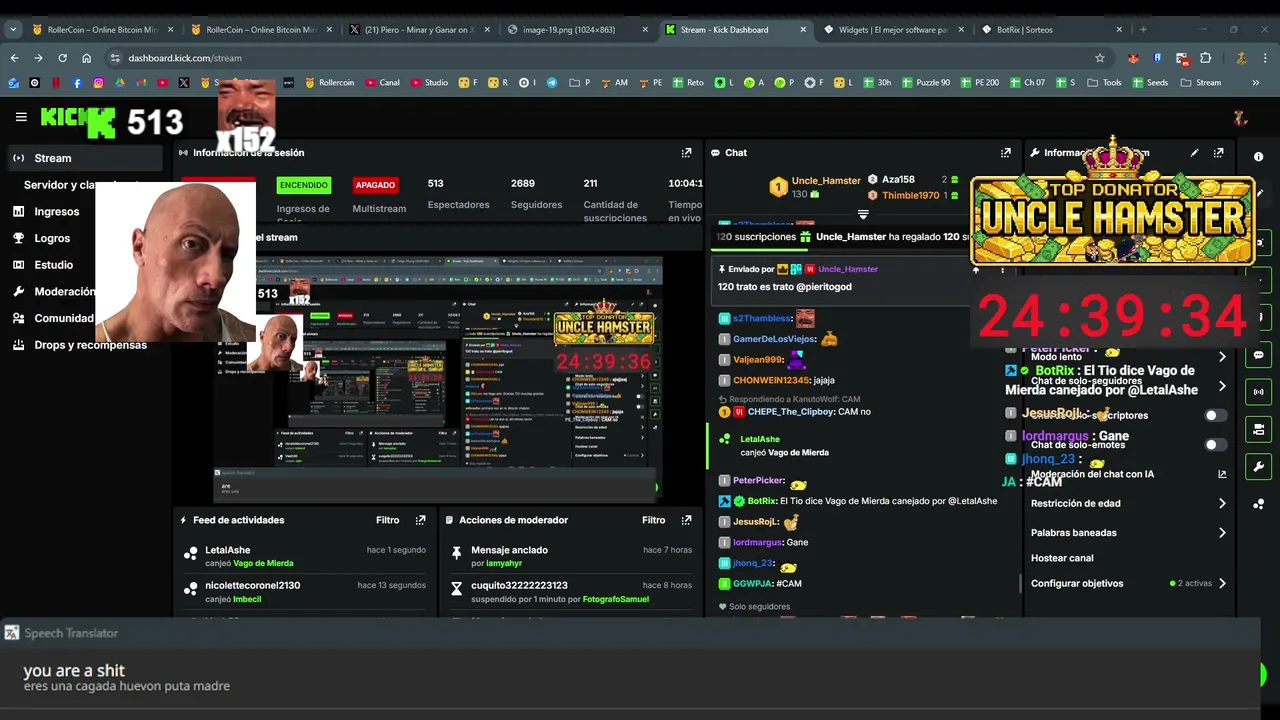
Task: Open Filtro on Feed de actividades
Action: pos(388,520)
